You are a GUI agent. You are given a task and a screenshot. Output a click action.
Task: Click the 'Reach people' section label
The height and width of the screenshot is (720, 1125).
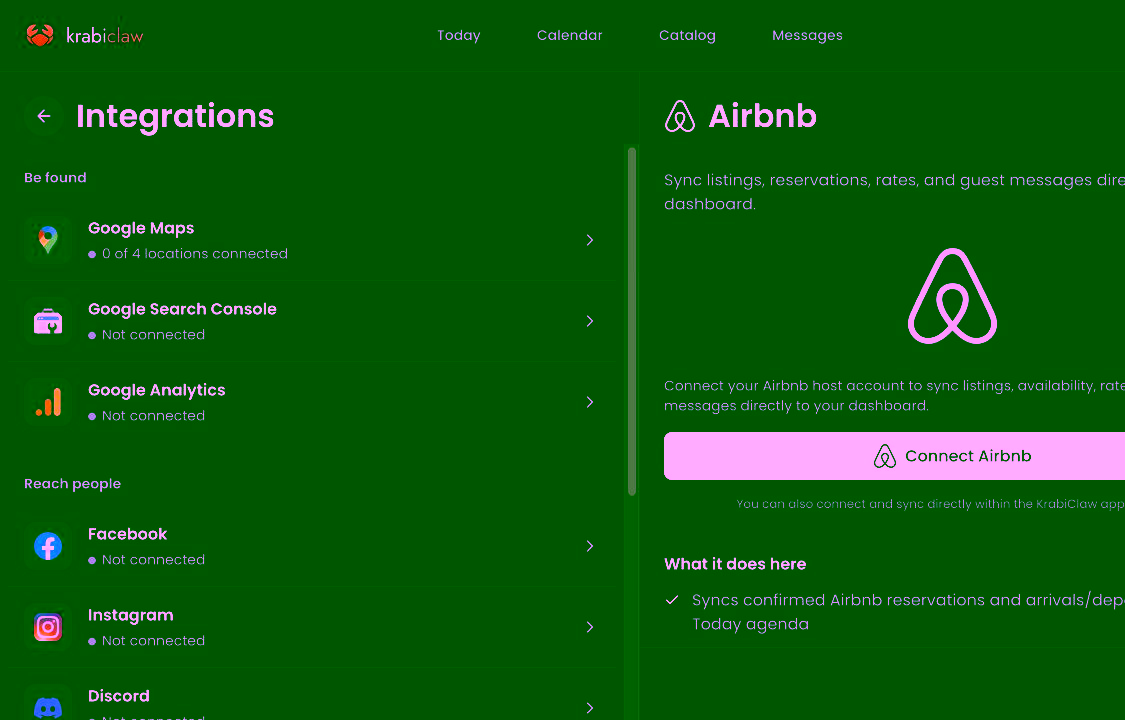click(72, 484)
